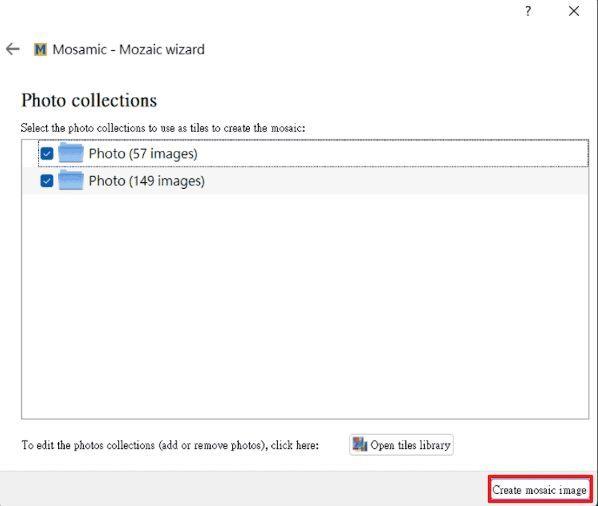
Task: Click the mosaic icon on Open tiles library
Action: click(x=360, y=445)
